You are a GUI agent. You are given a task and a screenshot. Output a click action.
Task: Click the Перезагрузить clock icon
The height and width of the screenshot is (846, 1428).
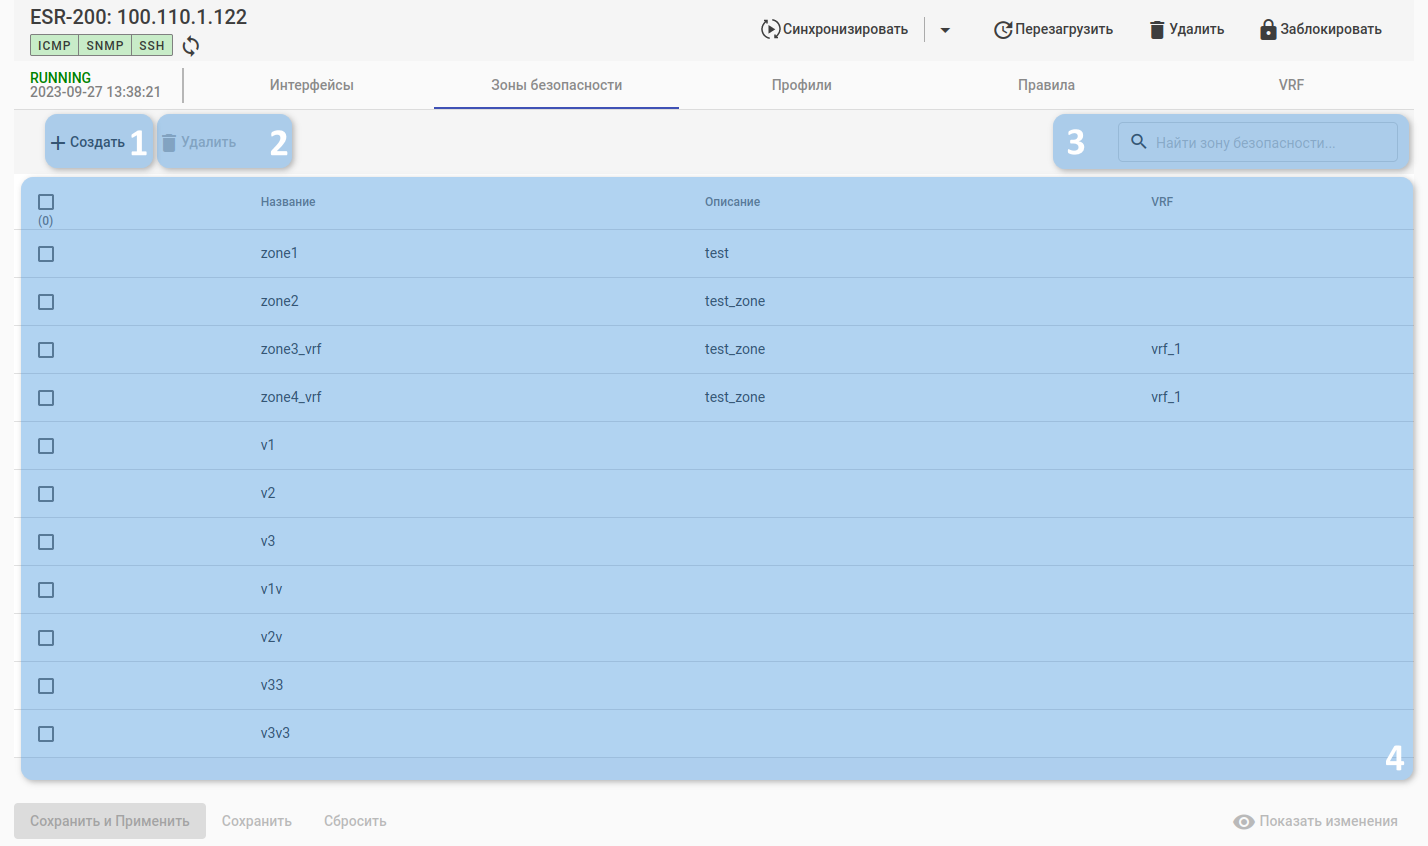(x=1003, y=30)
